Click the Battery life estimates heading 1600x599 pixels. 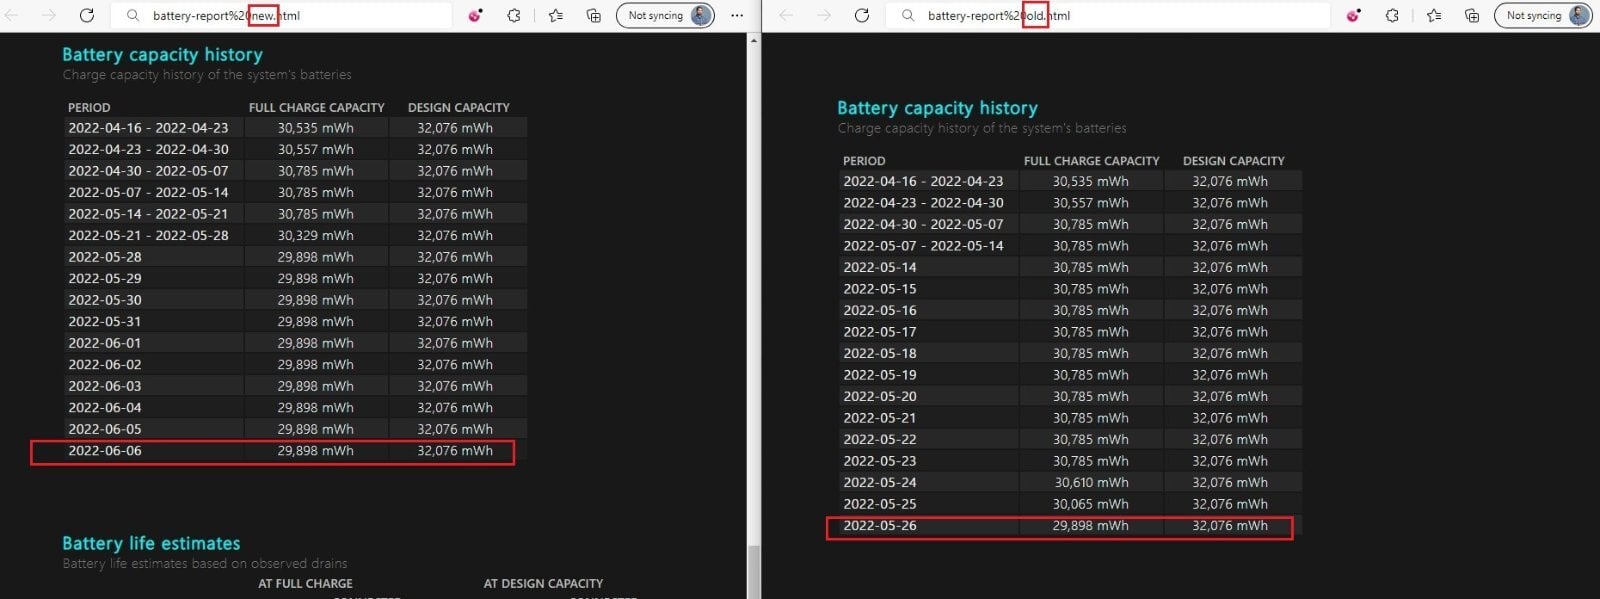coord(151,543)
